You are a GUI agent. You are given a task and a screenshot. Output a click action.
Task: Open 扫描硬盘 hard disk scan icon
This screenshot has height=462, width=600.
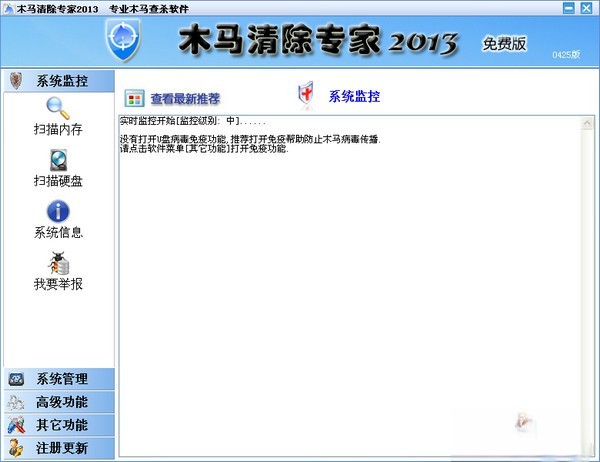point(58,160)
